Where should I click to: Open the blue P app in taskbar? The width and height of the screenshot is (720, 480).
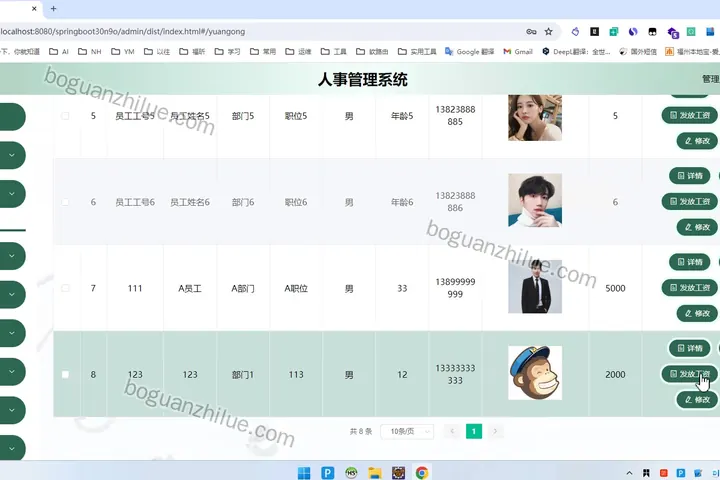click(327, 473)
